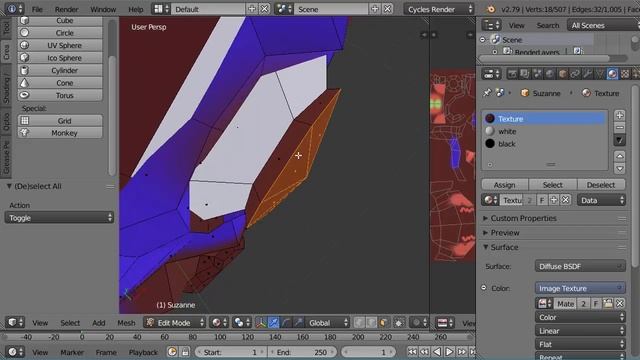Screen dimensions: 640x360
Task: Open the Toggle action dropdown
Action: [x=59, y=218]
